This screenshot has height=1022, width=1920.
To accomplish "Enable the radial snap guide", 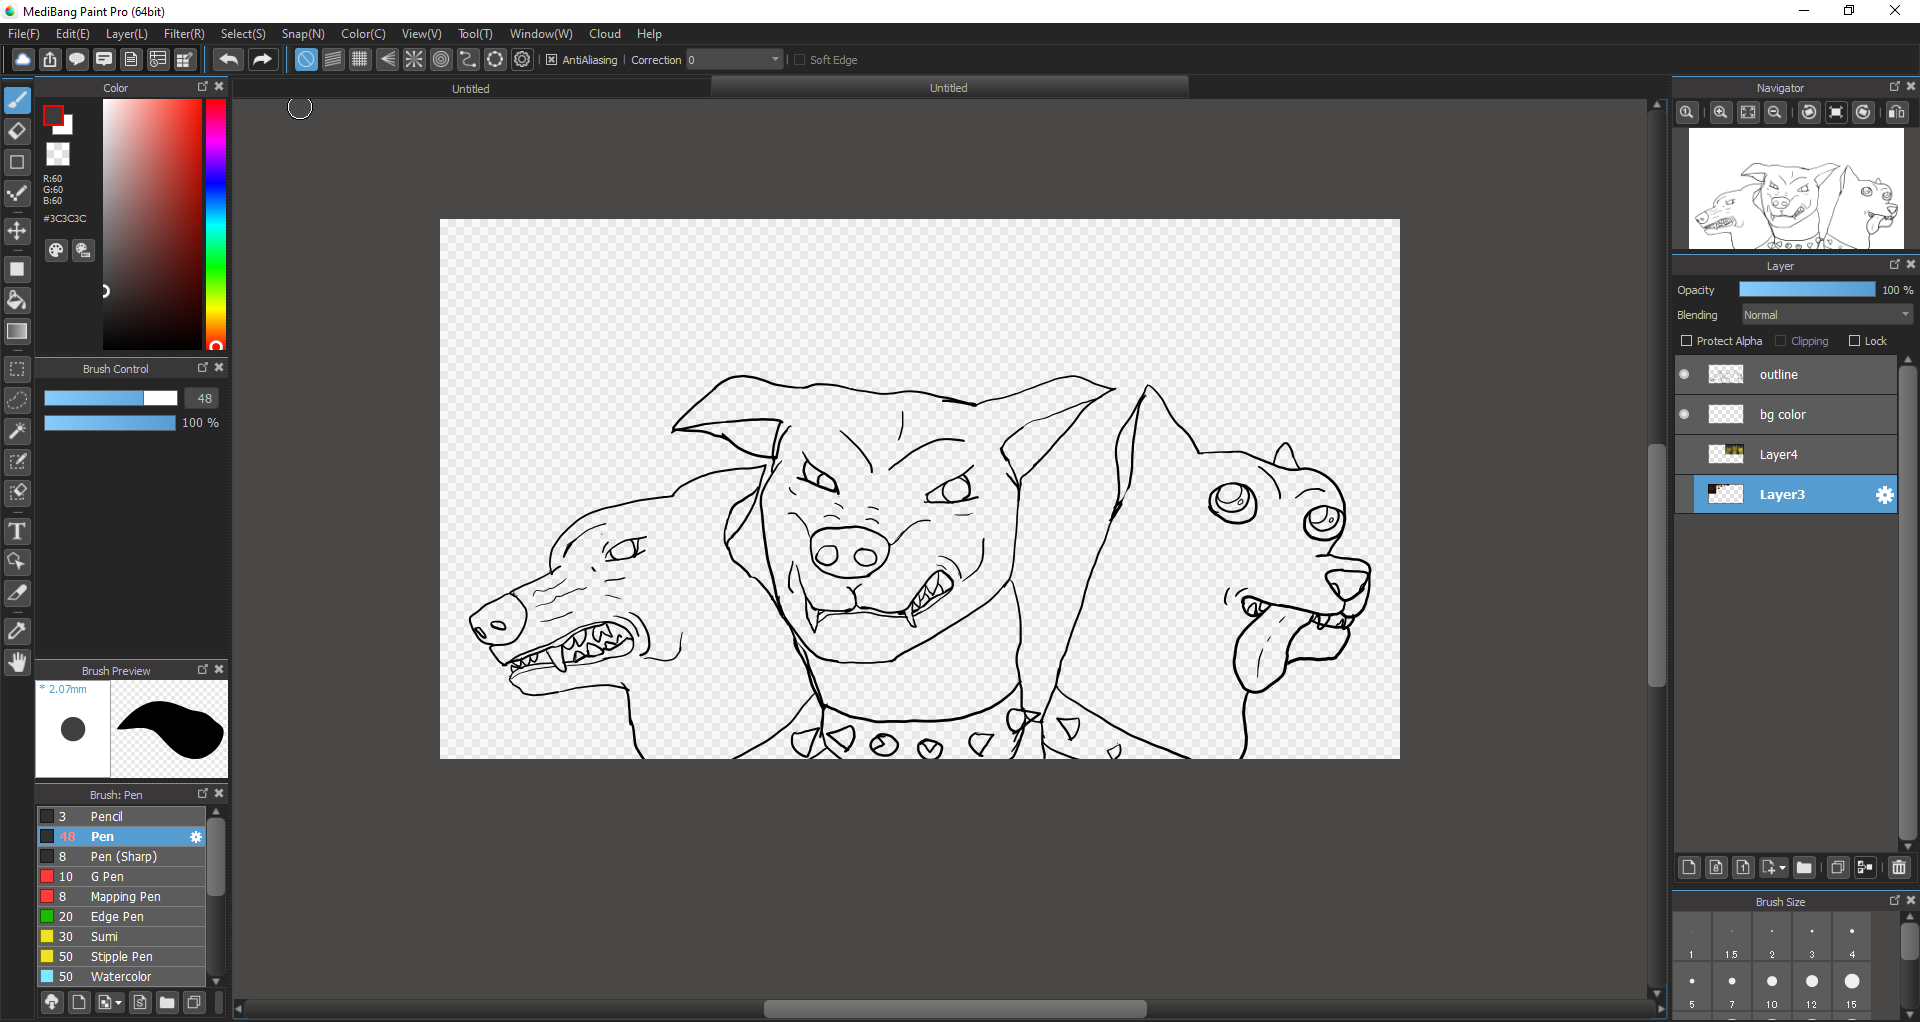I will [414, 59].
